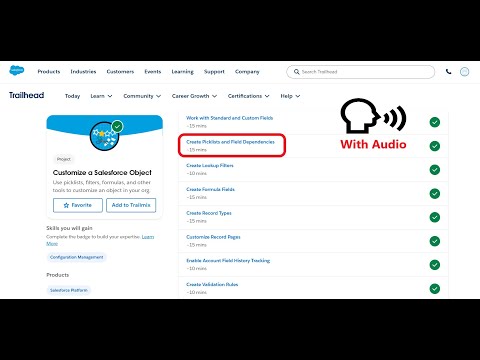Image resolution: width=480 pixels, height=360 pixels.
Task: Expand the Career Growth dropdown
Action: click(x=194, y=96)
